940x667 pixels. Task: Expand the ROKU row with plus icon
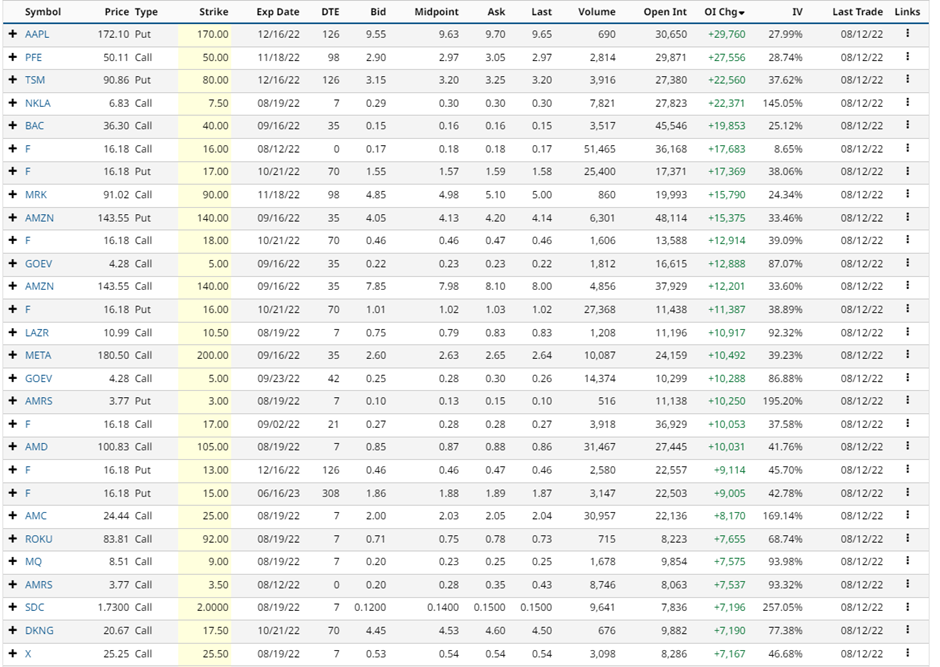pos(13,539)
